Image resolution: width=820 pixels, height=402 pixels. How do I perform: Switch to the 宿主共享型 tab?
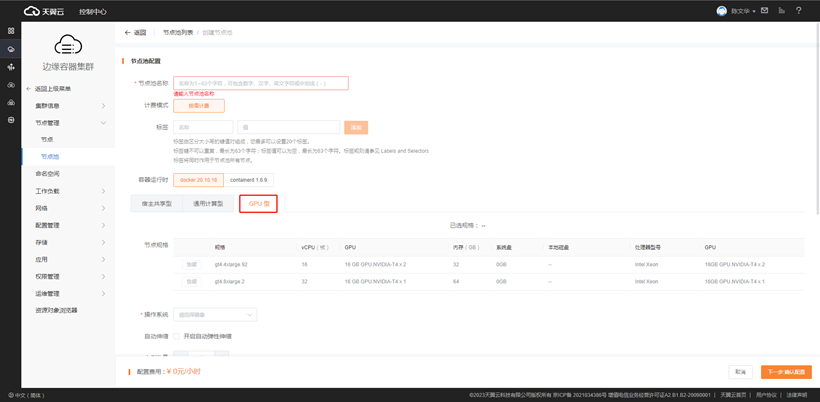click(x=156, y=204)
